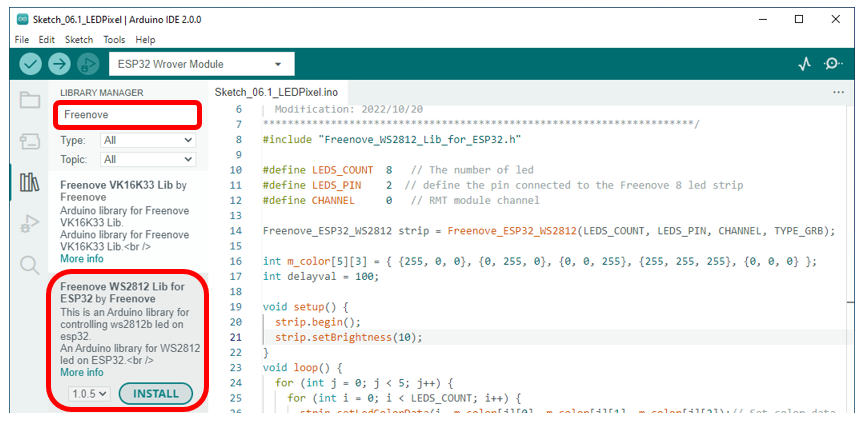
Task: Open the Debug sidebar icon
Action: tap(30, 224)
